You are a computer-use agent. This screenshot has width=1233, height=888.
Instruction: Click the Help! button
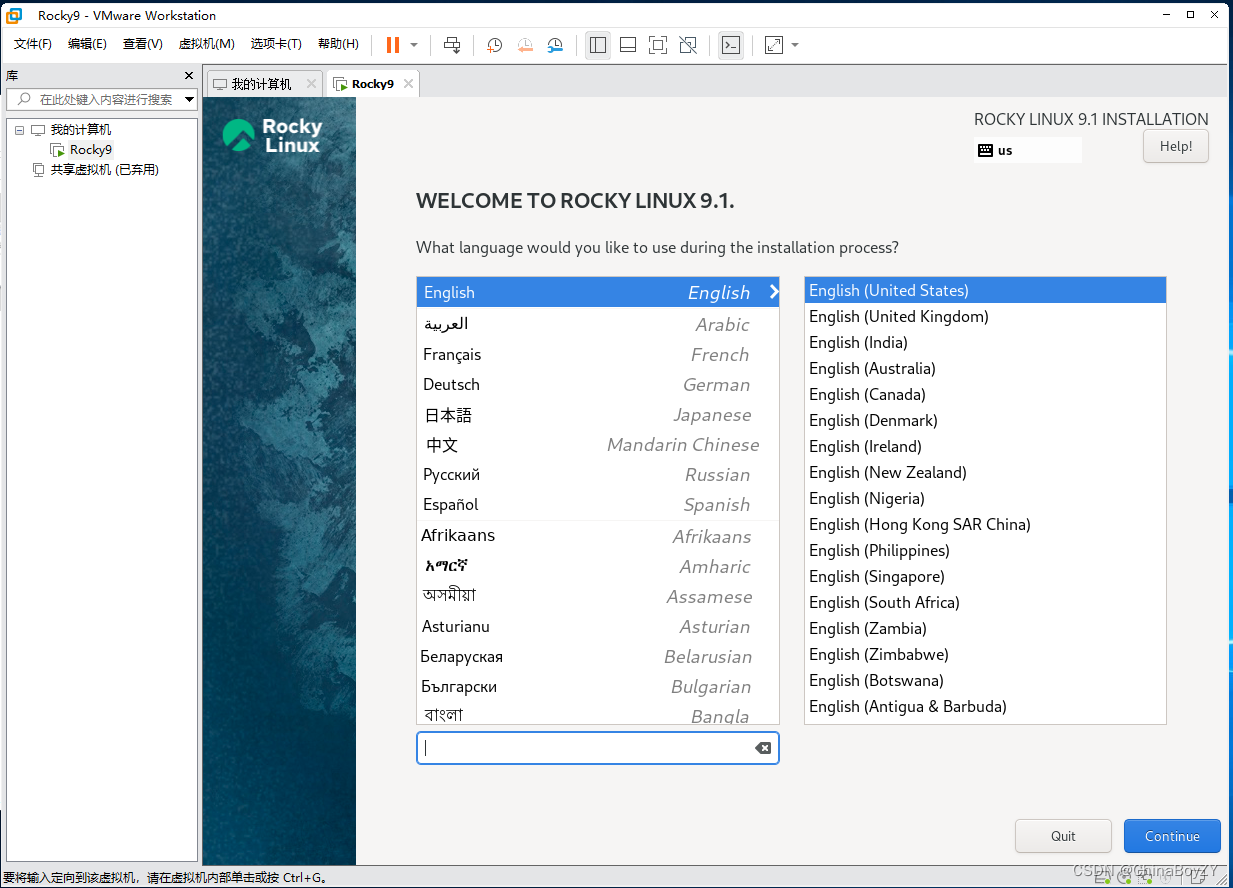coord(1176,146)
